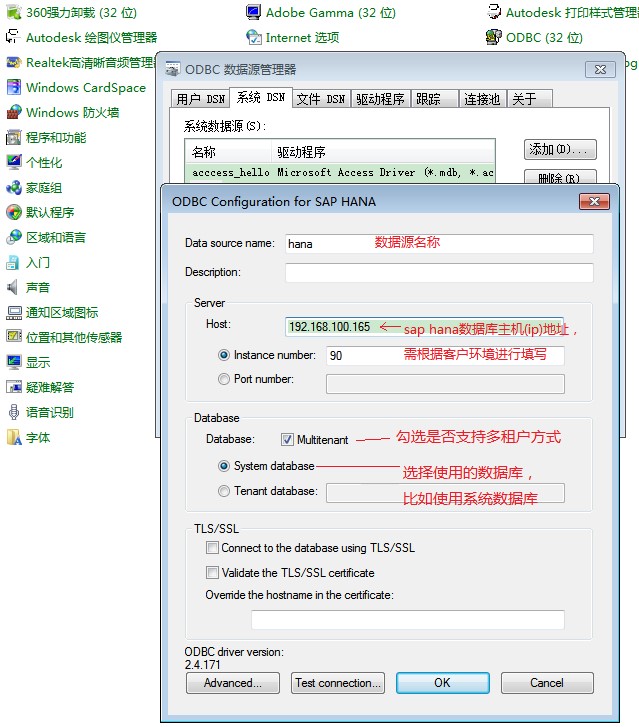Switch to the 驱动程序 tab
The height and width of the screenshot is (727, 639).
pos(380,99)
